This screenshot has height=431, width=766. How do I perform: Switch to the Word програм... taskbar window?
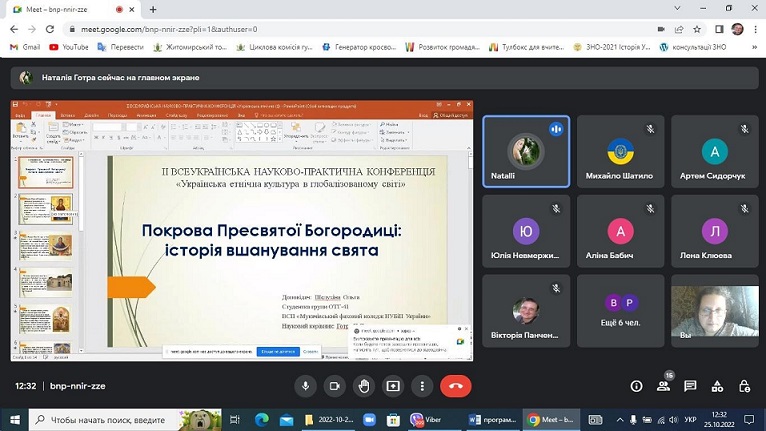tap(492, 420)
